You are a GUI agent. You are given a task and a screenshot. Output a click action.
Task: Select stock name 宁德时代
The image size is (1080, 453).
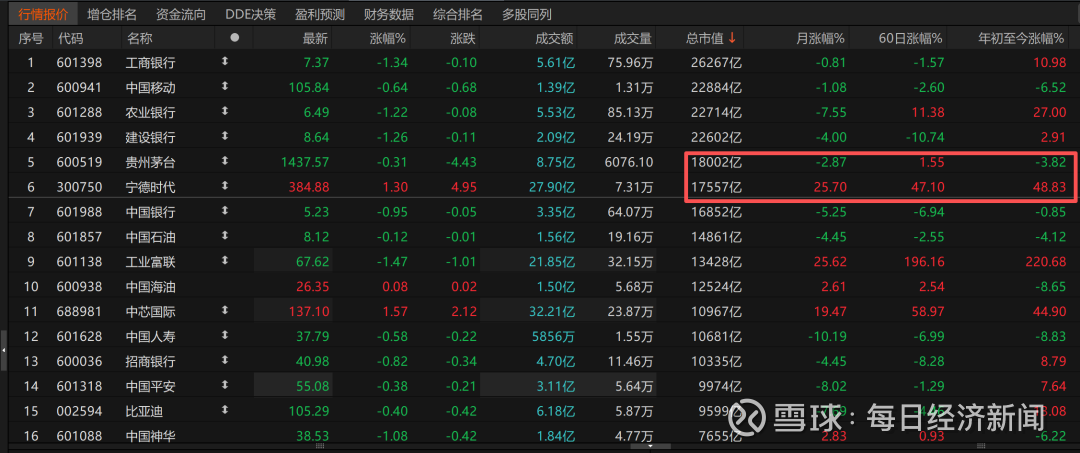coord(151,187)
